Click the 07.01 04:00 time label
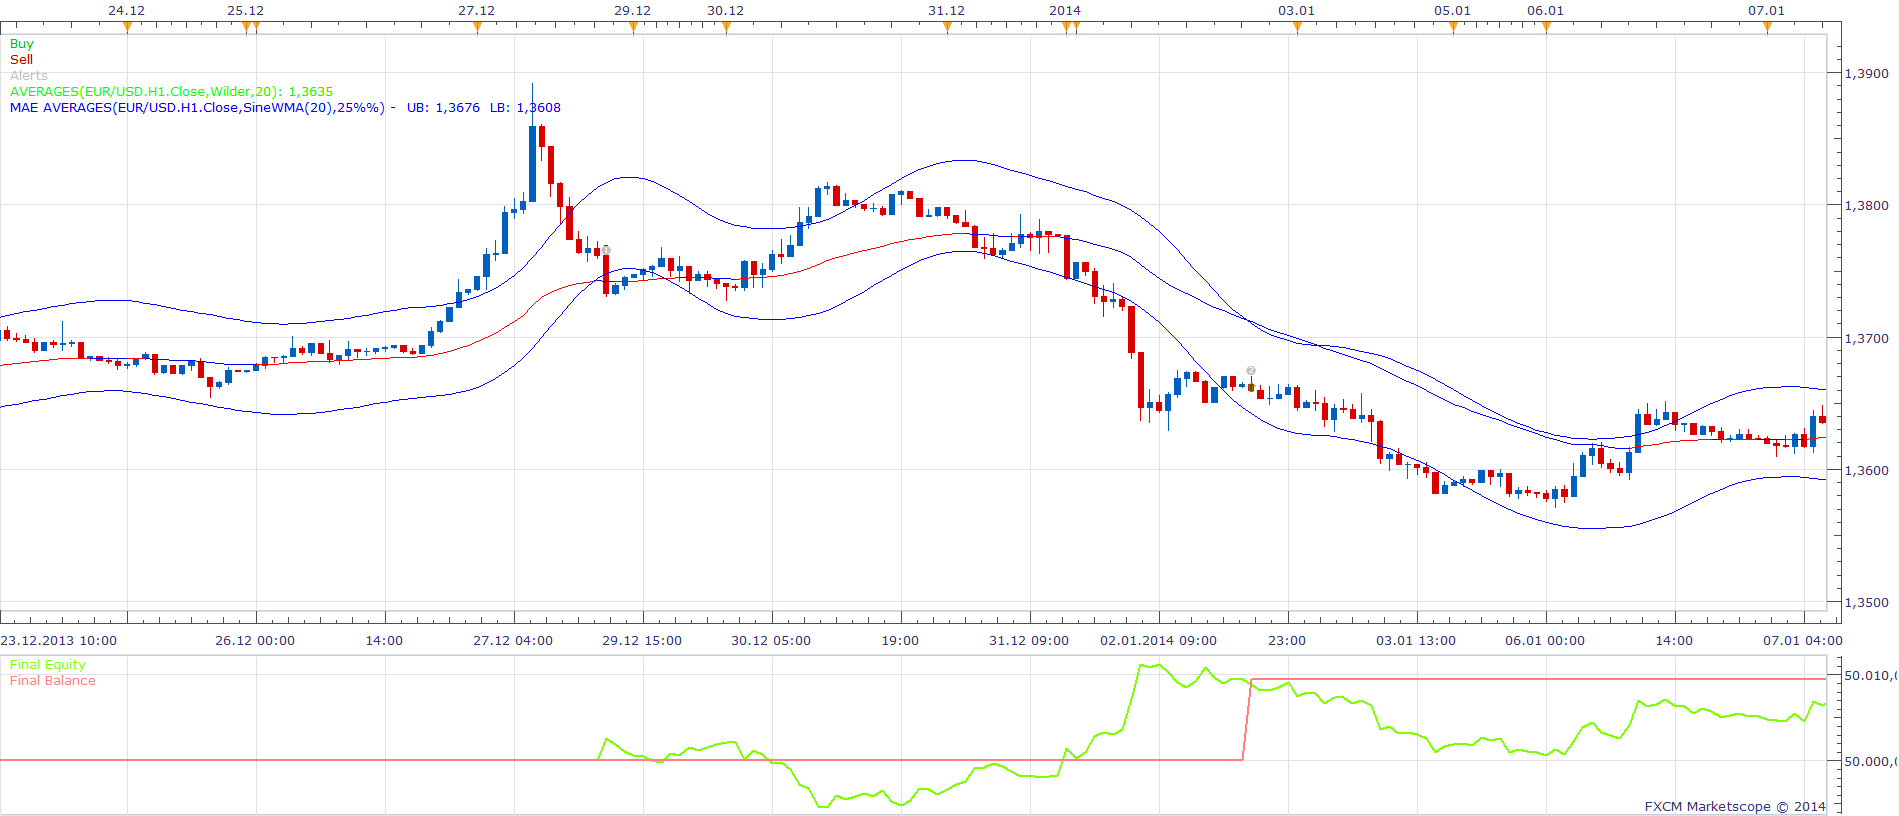Screen dimensions: 1899x816 [x=1803, y=641]
